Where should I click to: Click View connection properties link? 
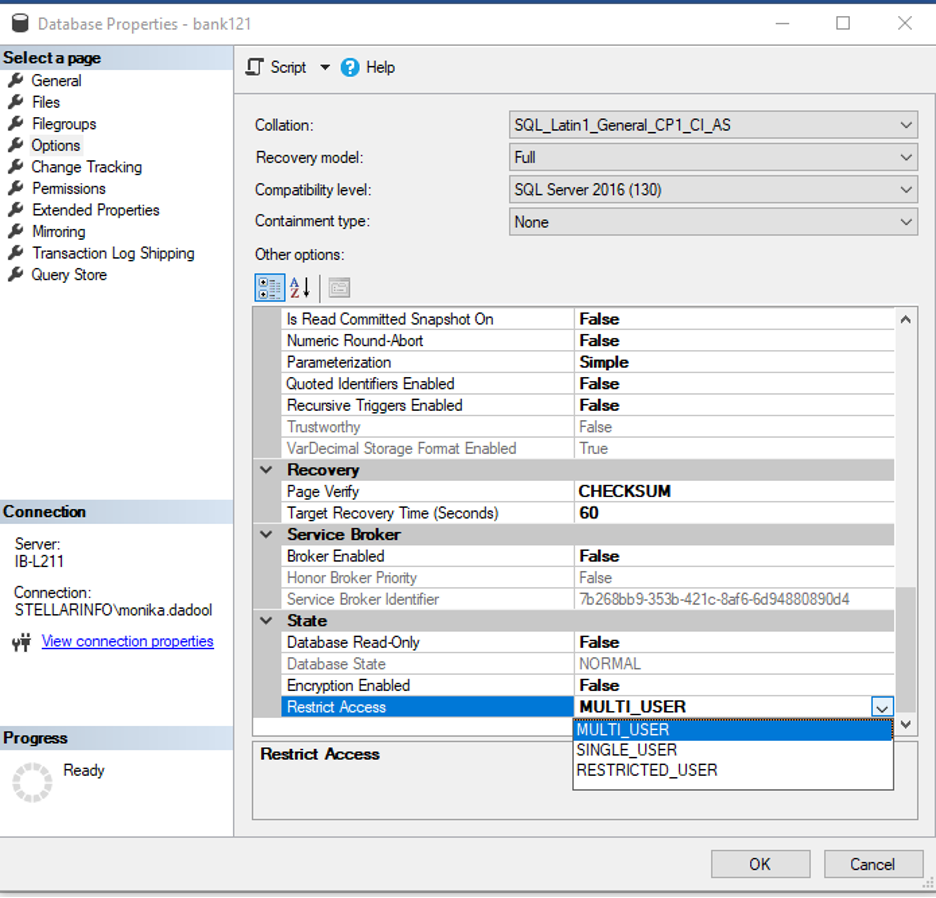pyautogui.click(x=127, y=641)
